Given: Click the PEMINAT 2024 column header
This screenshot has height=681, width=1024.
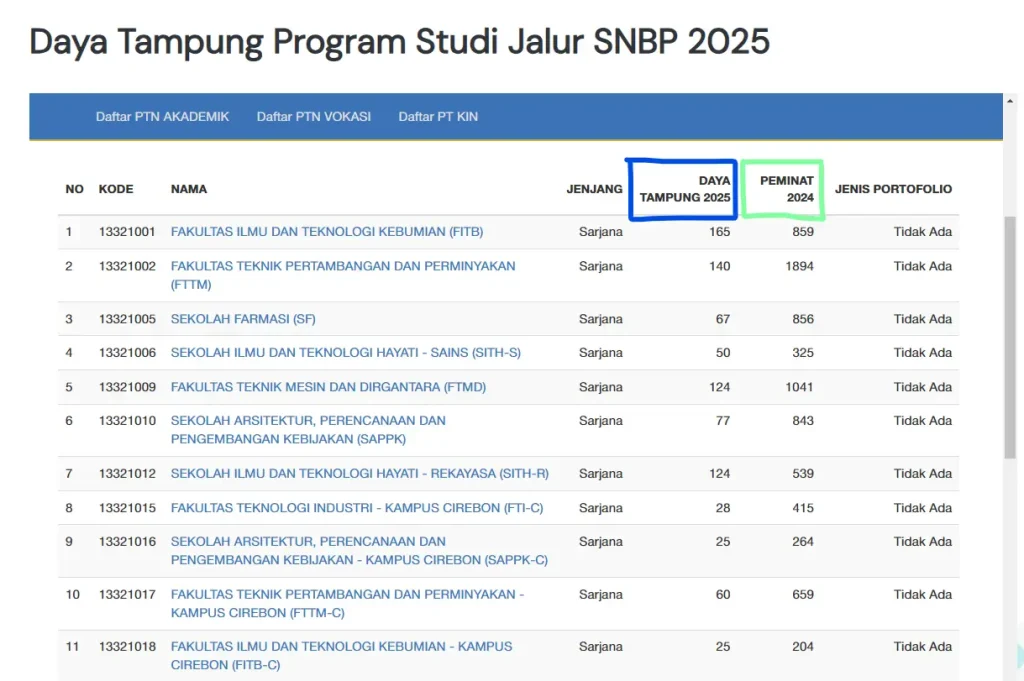Looking at the screenshot, I should pos(786,189).
